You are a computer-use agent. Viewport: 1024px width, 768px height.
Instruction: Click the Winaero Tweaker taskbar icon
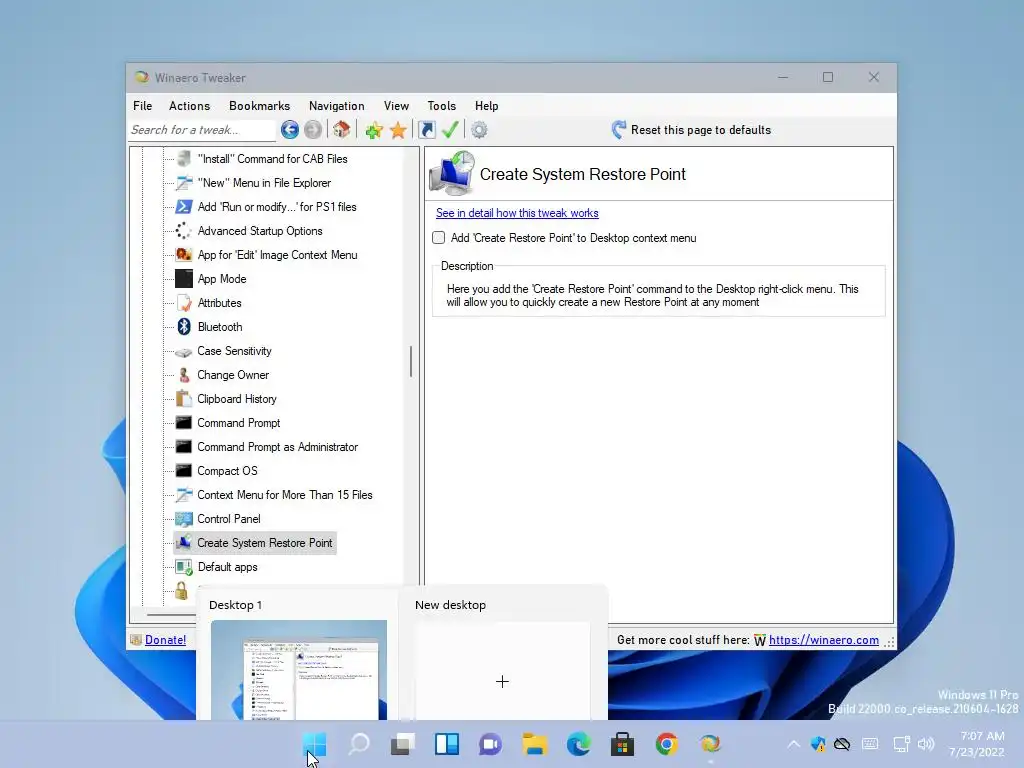[x=711, y=744]
